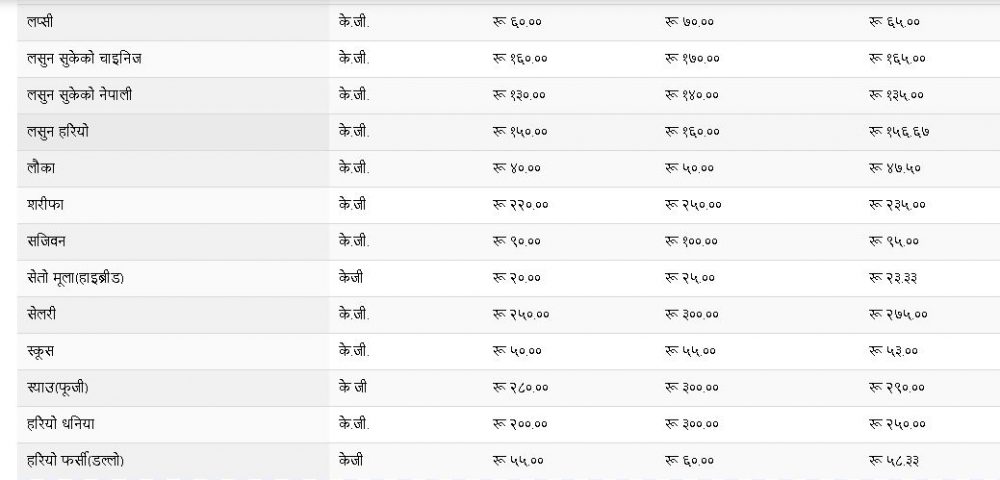Select the average price रू २३.३३
Screen dimensions: 1000x480
click(x=893, y=278)
